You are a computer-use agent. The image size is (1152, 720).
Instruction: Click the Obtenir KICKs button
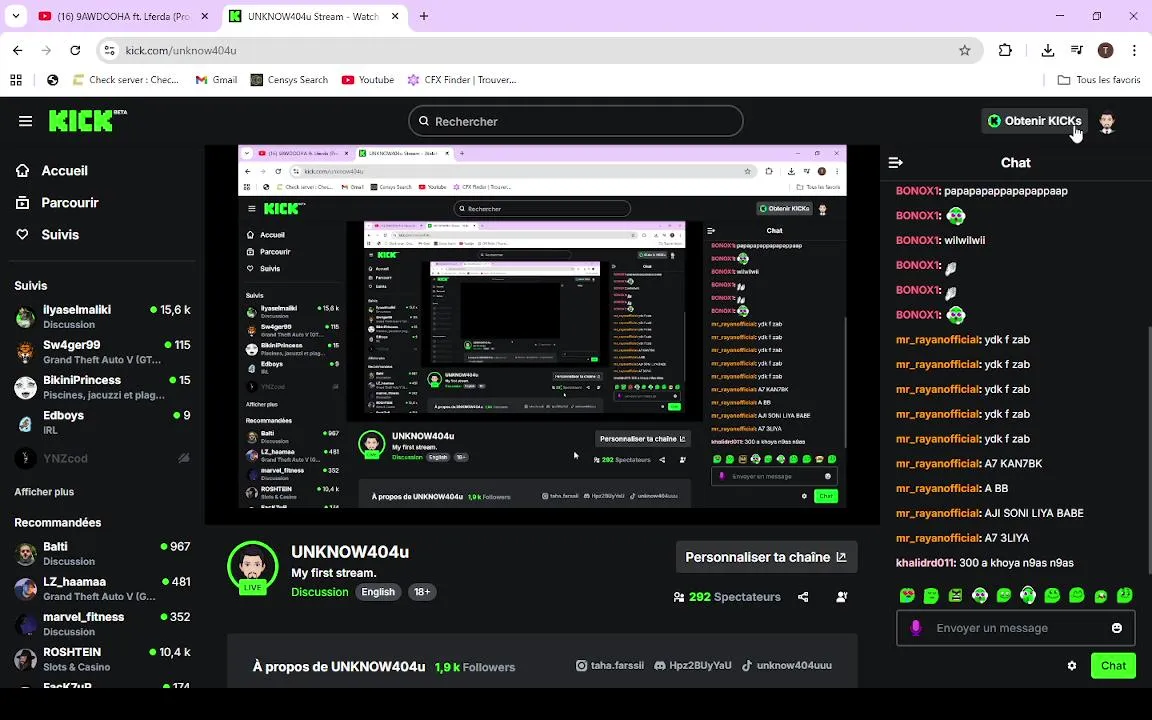(x=1034, y=121)
